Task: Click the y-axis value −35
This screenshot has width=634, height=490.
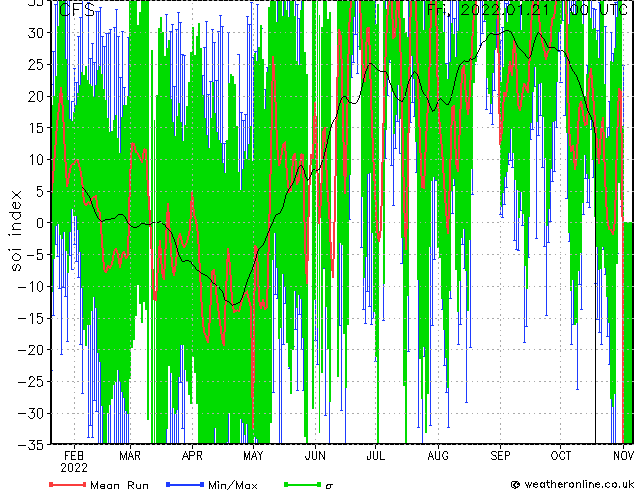Action: point(31,445)
